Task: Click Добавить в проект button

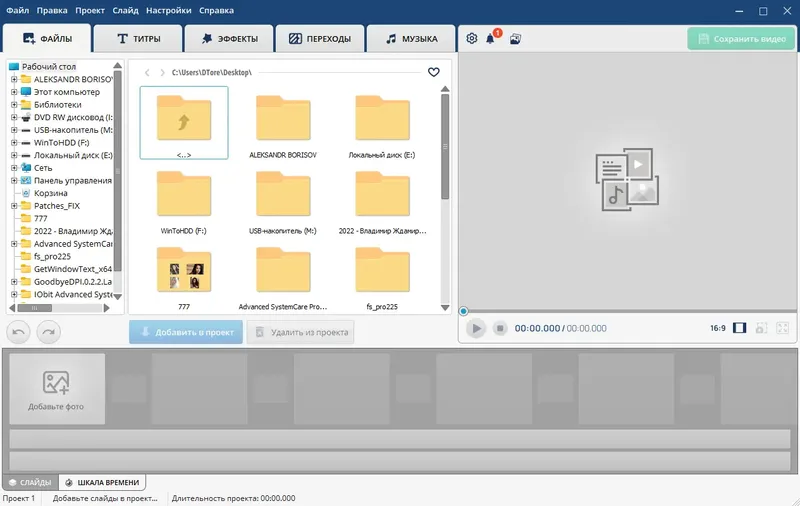Action: 186,332
